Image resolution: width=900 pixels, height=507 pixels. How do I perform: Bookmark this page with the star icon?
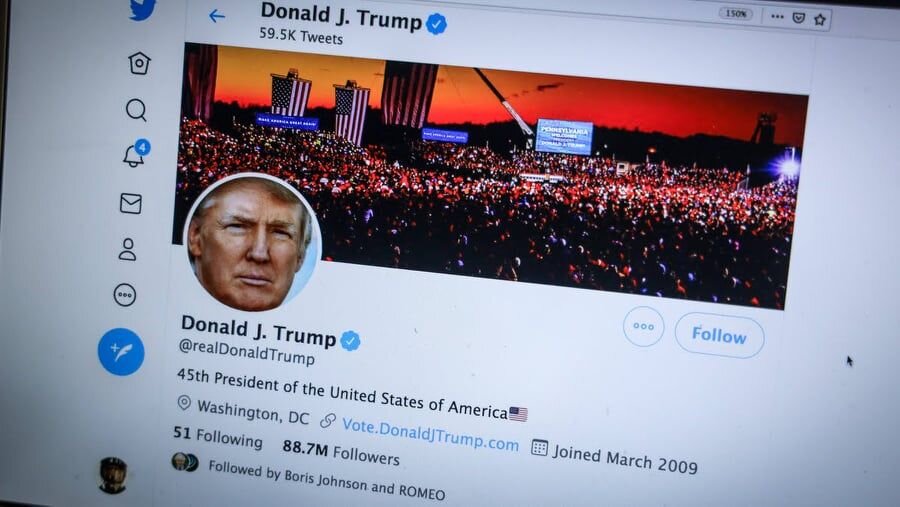pyautogui.click(x=820, y=20)
